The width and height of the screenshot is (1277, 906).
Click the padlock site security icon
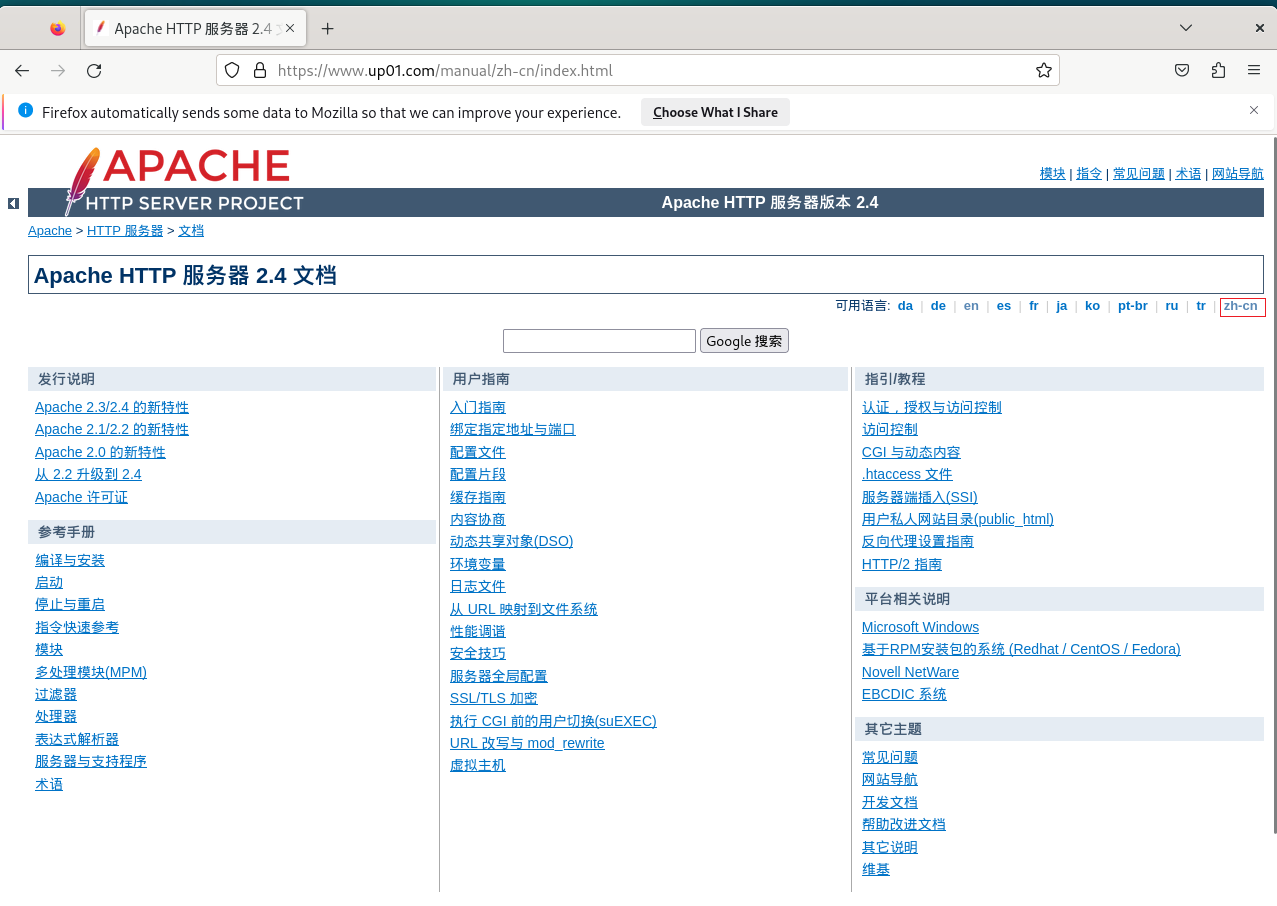(260, 70)
